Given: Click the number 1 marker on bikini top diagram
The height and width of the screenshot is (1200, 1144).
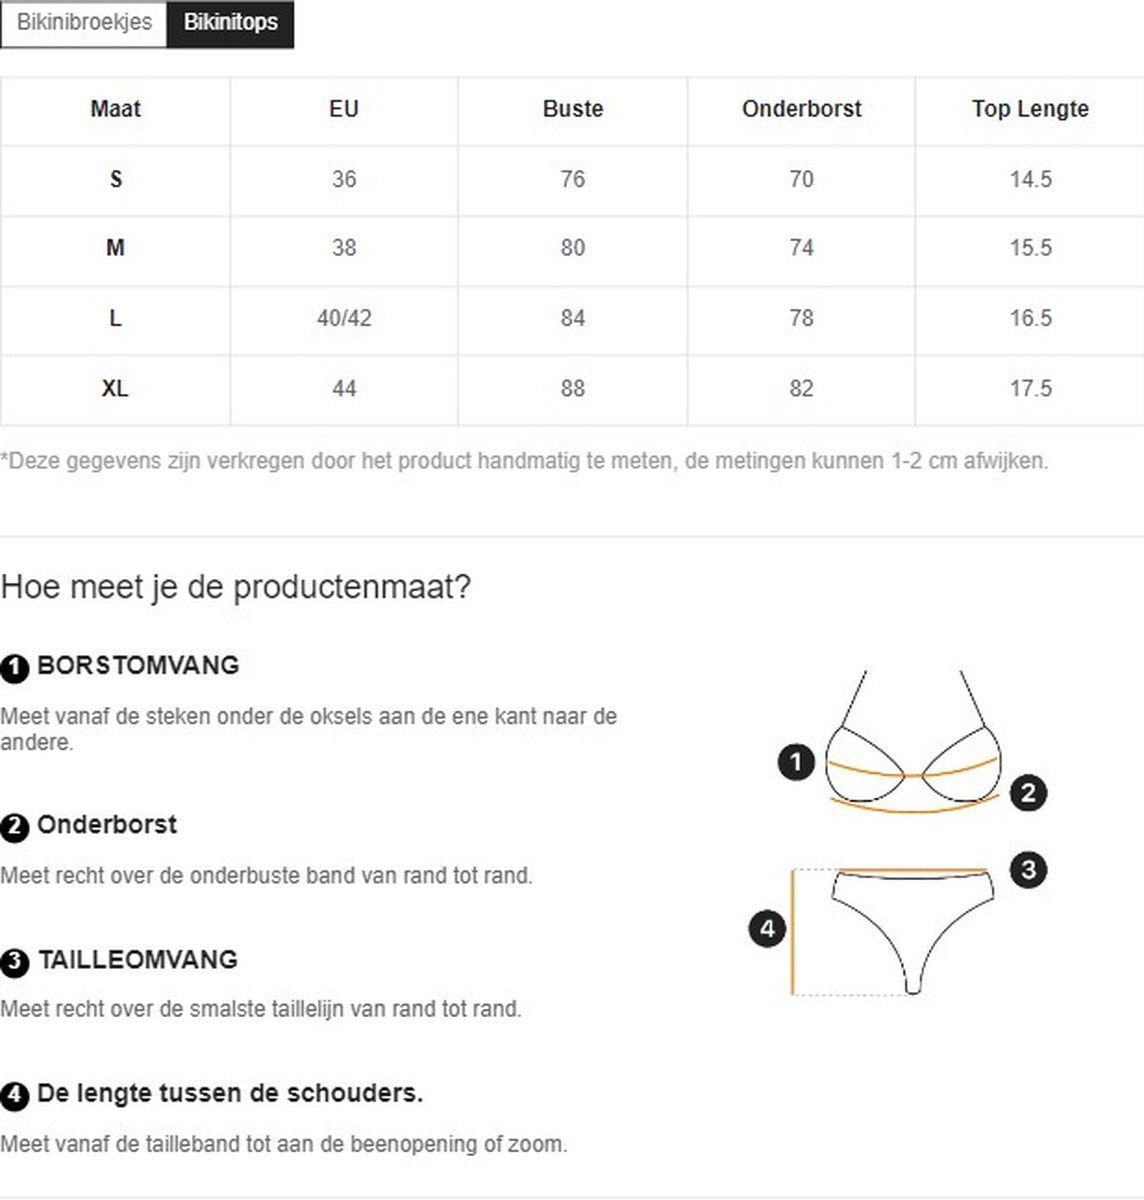Looking at the screenshot, I should tap(796, 763).
